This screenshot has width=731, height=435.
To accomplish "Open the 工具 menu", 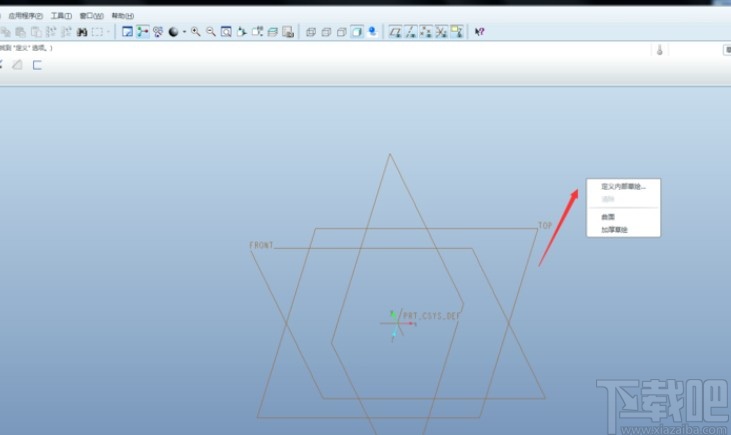I will coord(61,16).
